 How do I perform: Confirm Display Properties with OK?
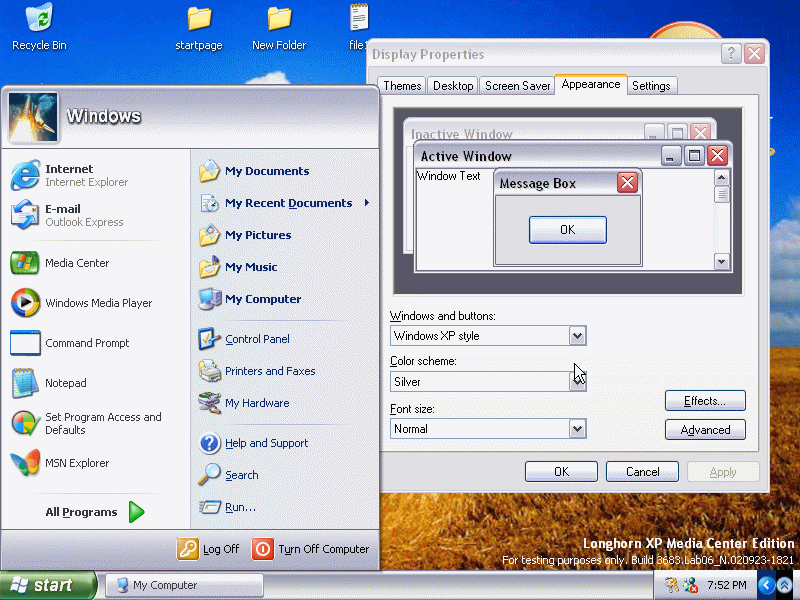(561, 472)
